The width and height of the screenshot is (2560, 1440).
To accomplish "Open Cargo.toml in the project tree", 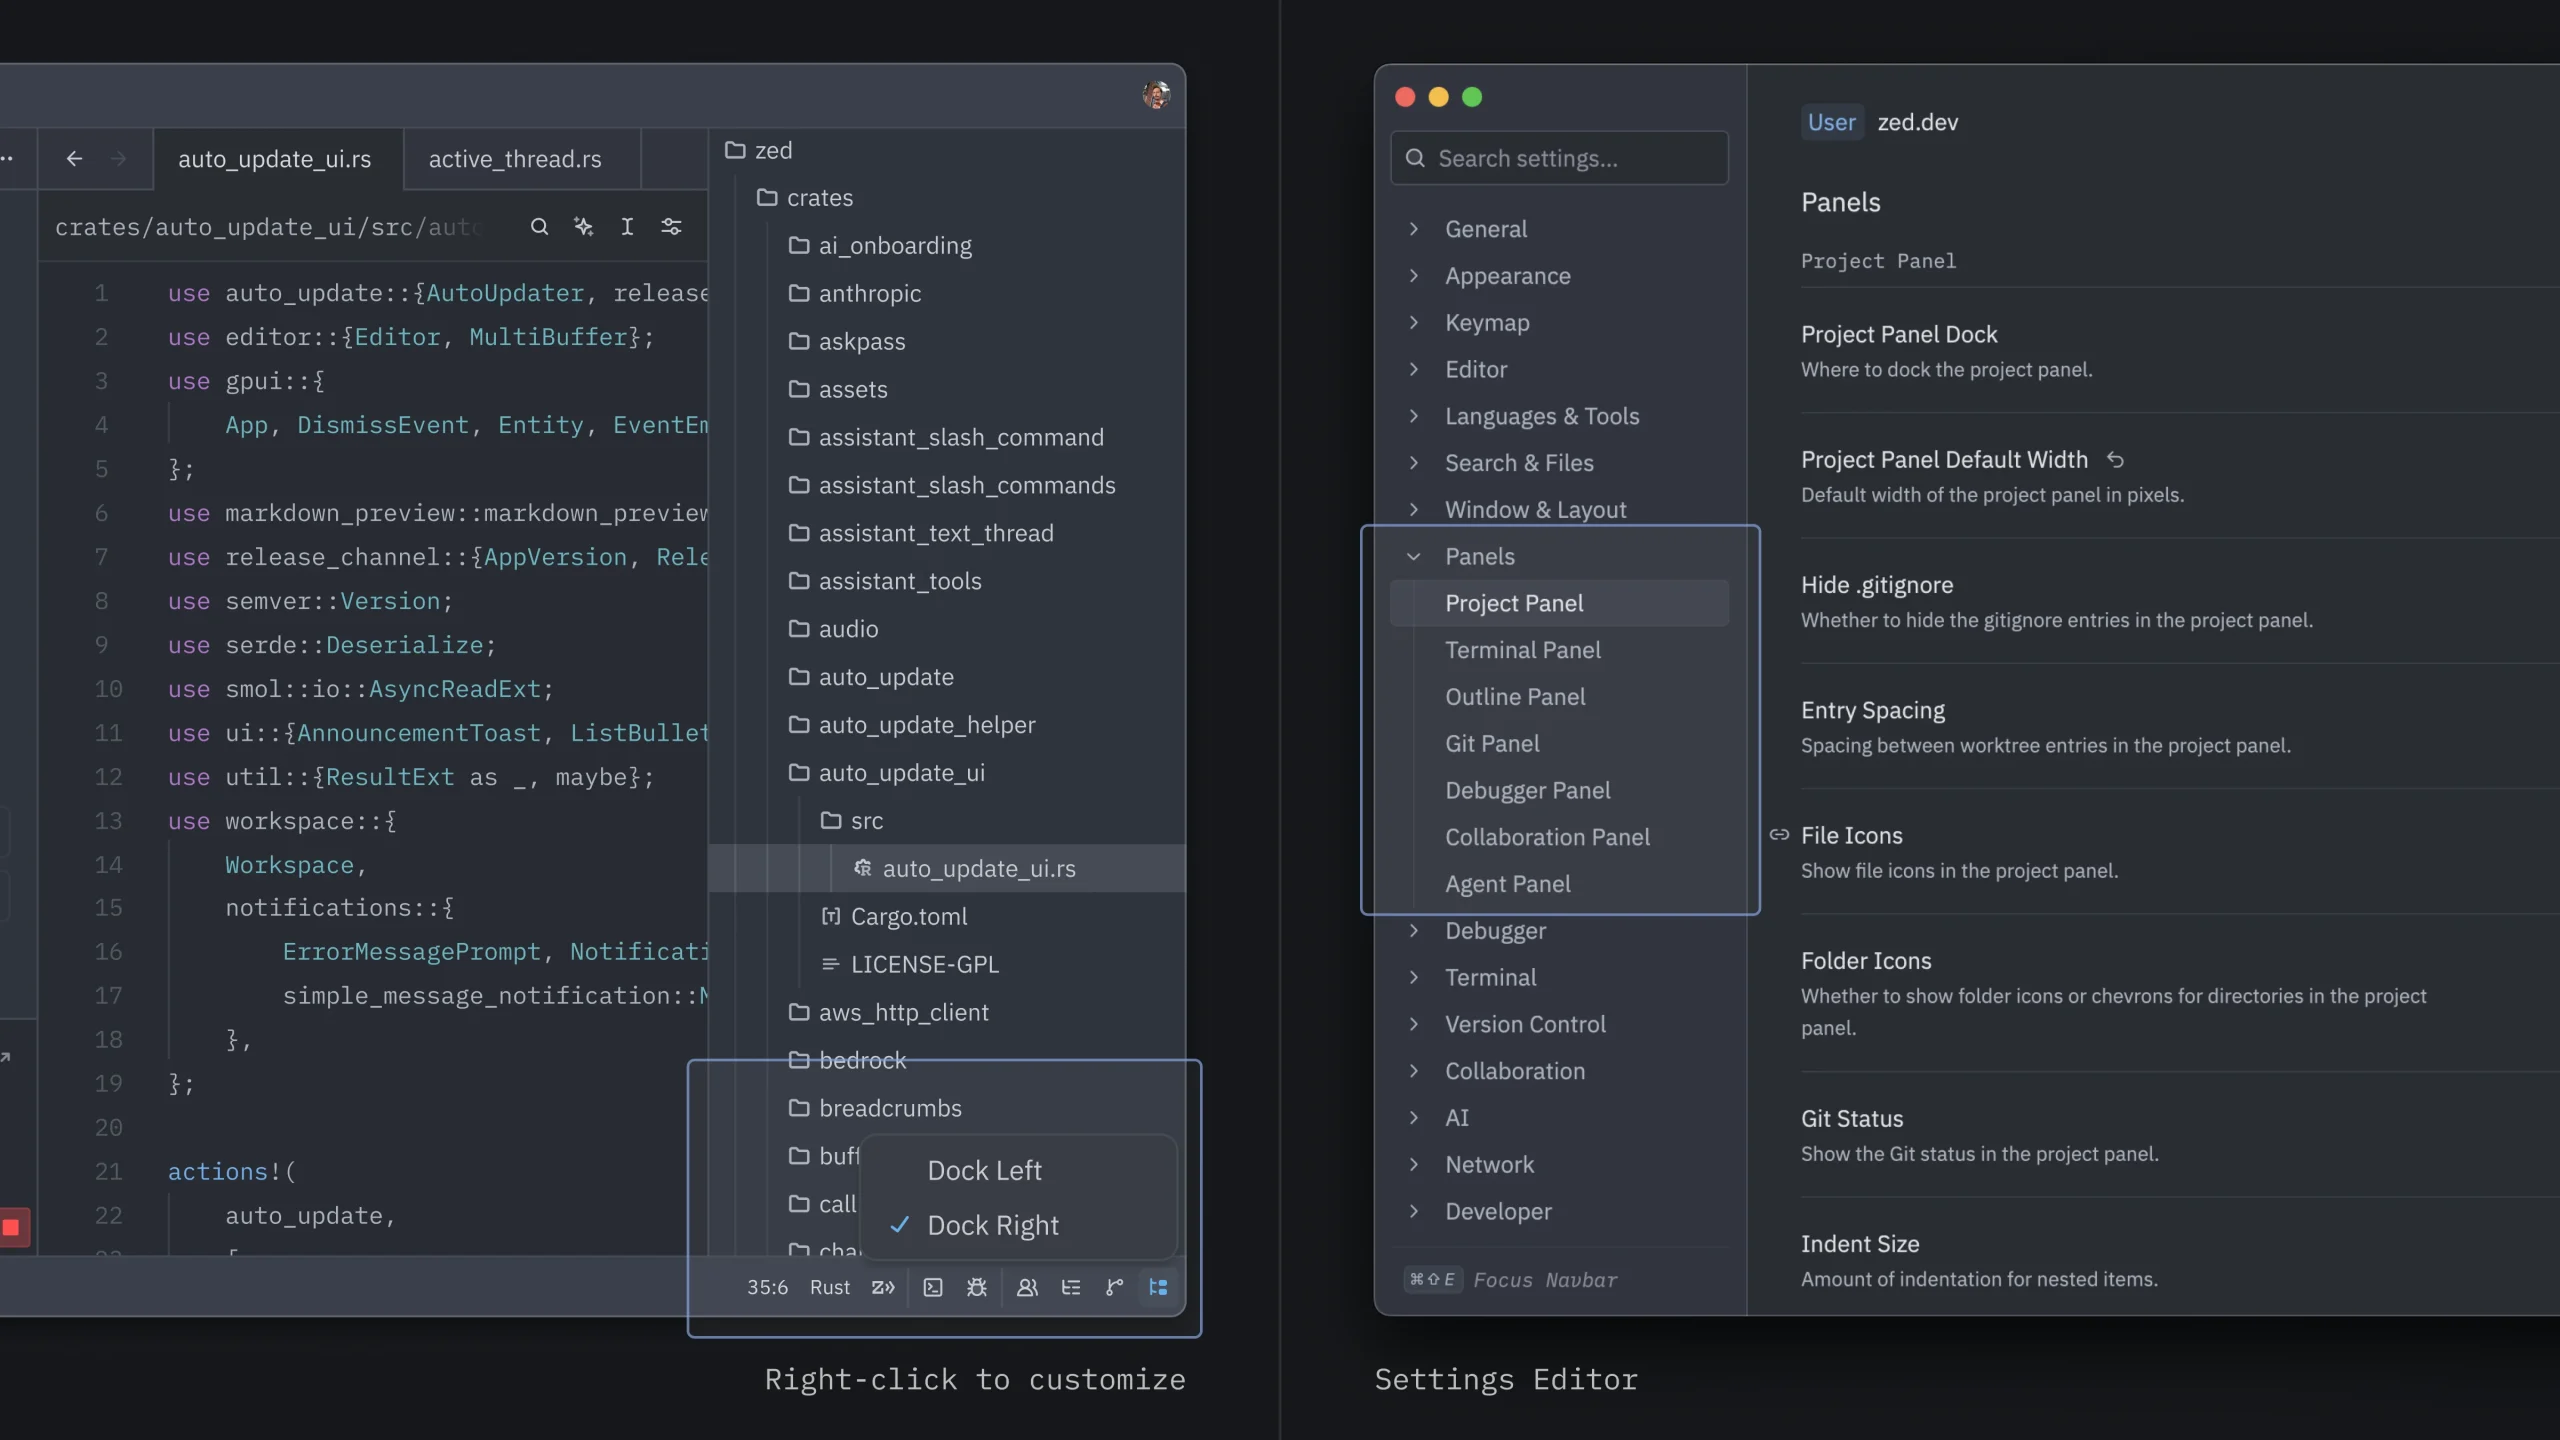I will coord(908,916).
